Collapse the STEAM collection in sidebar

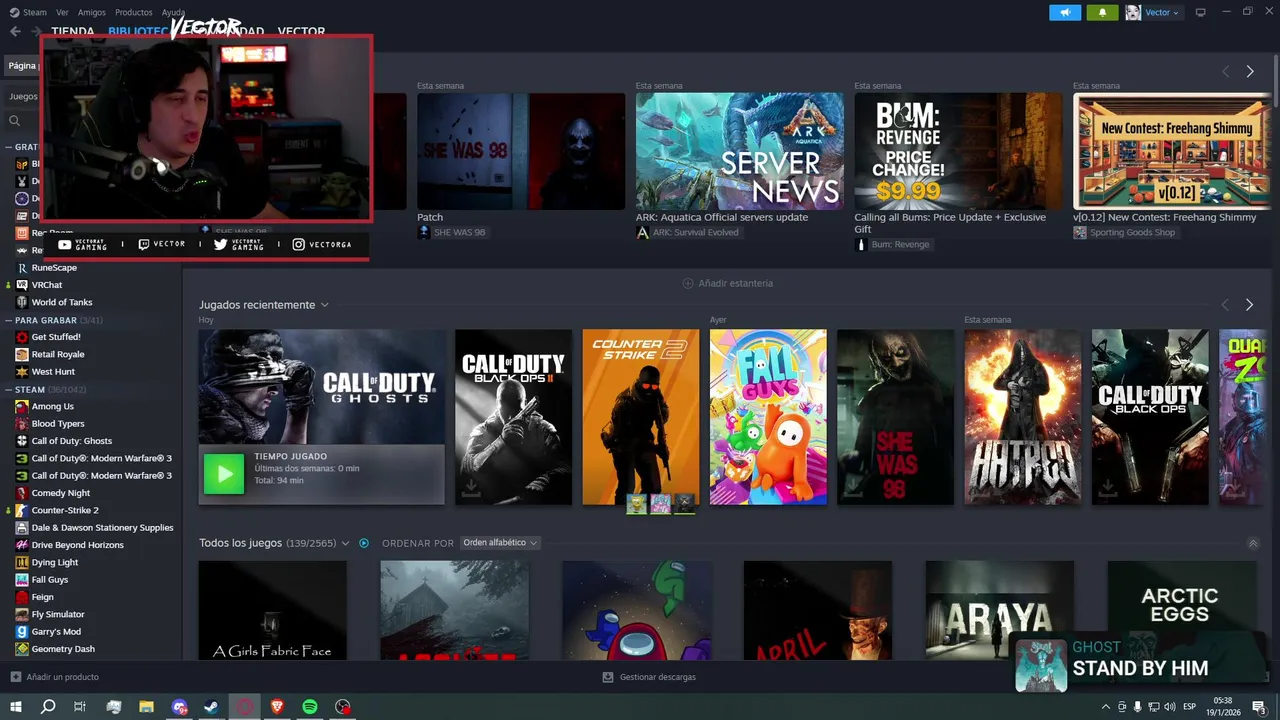click(x=9, y=389)
